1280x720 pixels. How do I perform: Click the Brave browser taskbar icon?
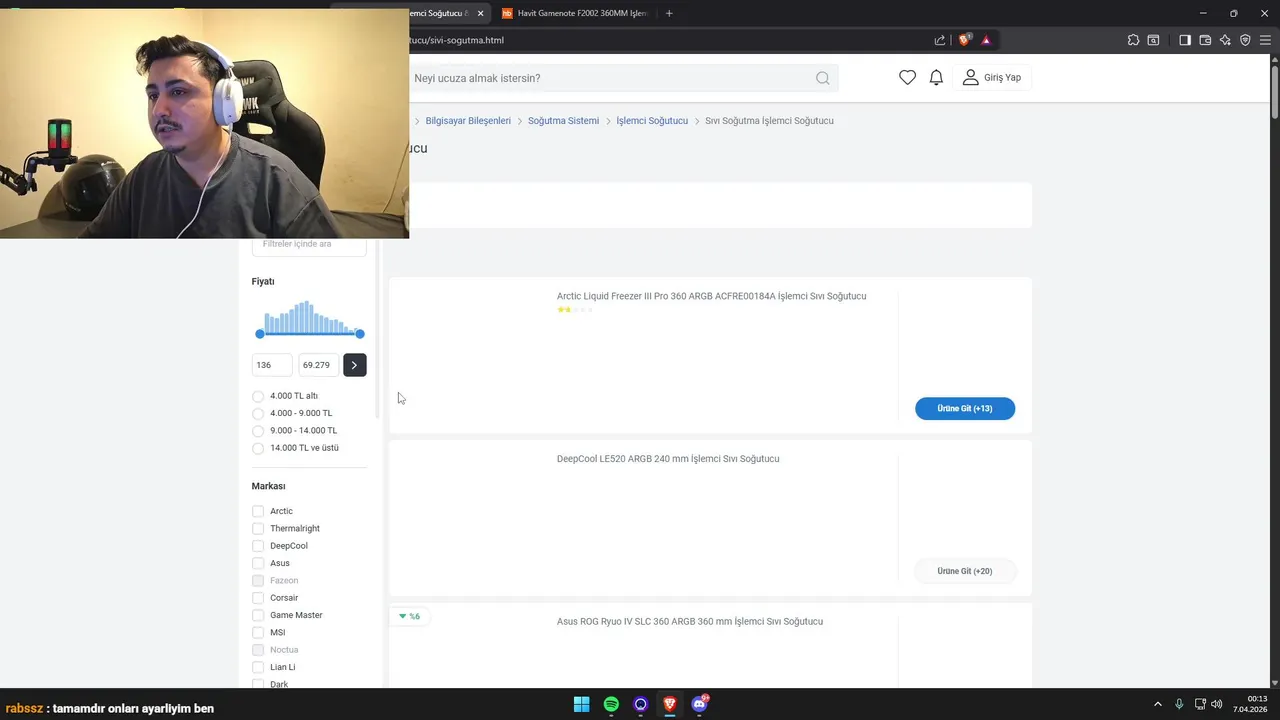(670, 704)
